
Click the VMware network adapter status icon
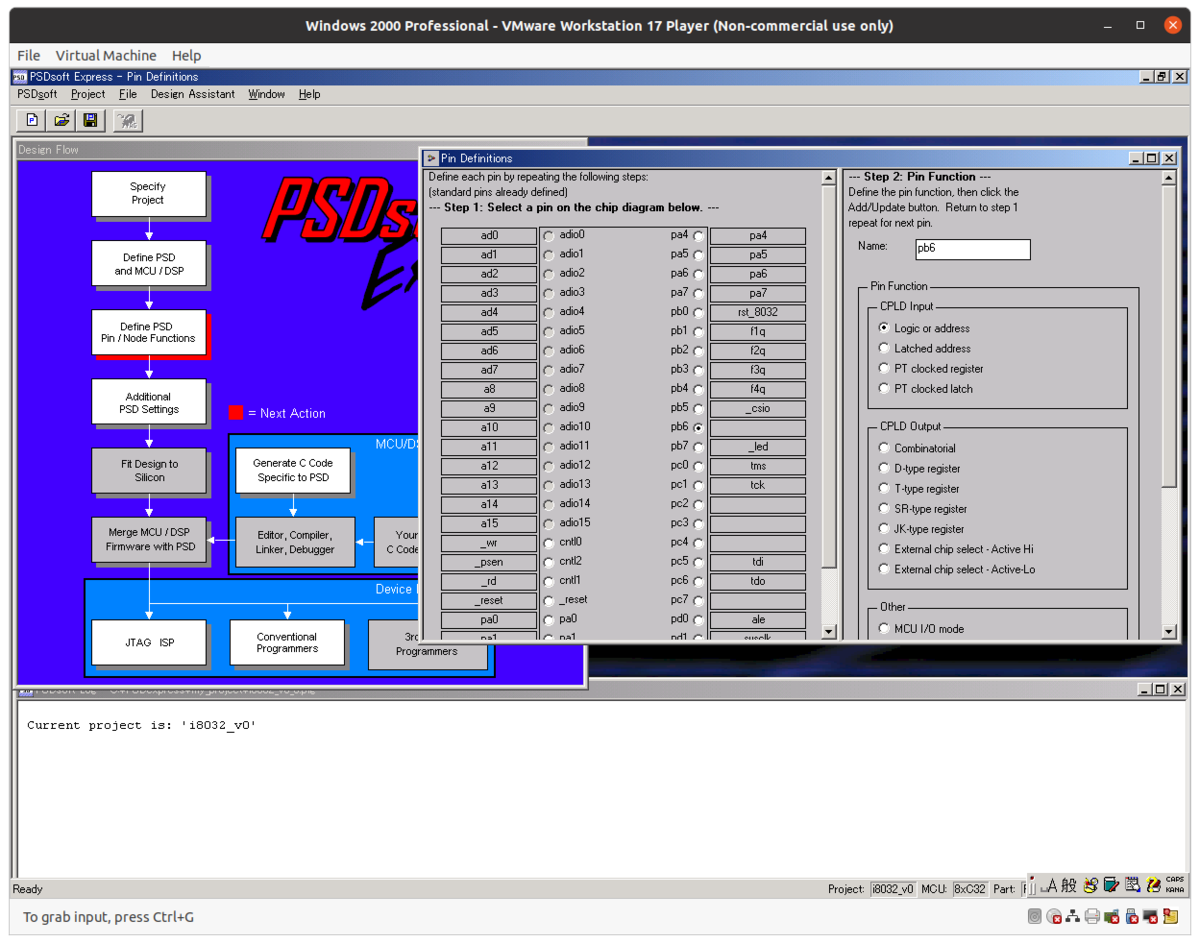[x=1073, y=916]
